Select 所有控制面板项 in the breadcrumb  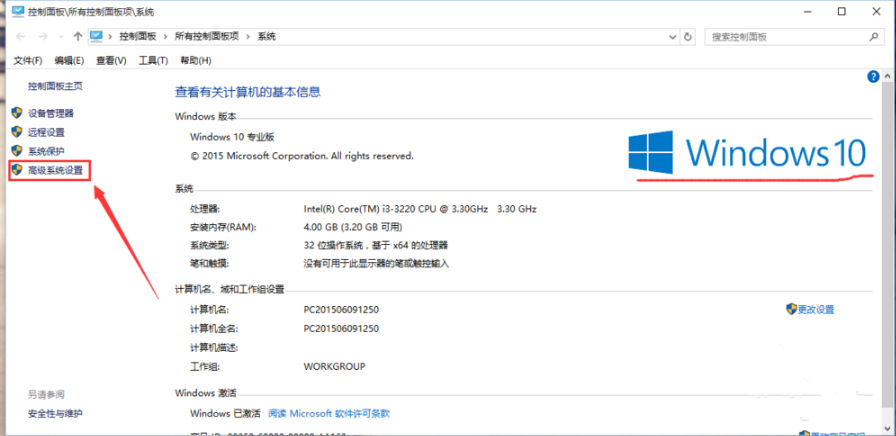point(206,37)
